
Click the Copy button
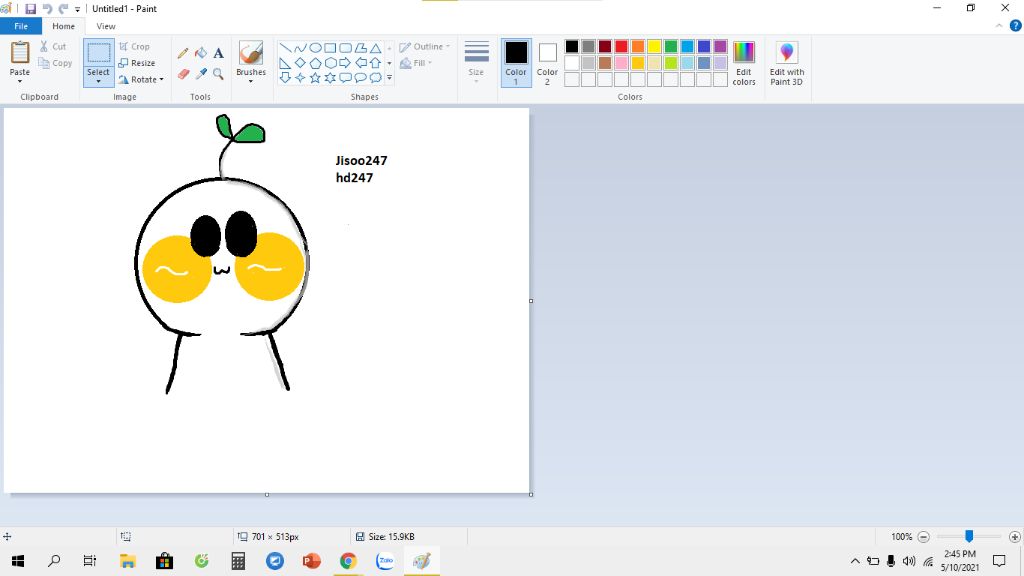click(56, 63)
